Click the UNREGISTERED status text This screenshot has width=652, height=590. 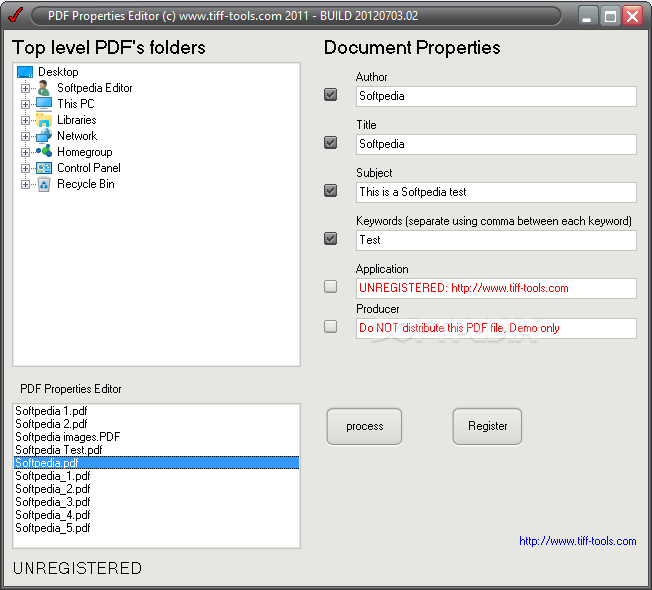[77, 568]
